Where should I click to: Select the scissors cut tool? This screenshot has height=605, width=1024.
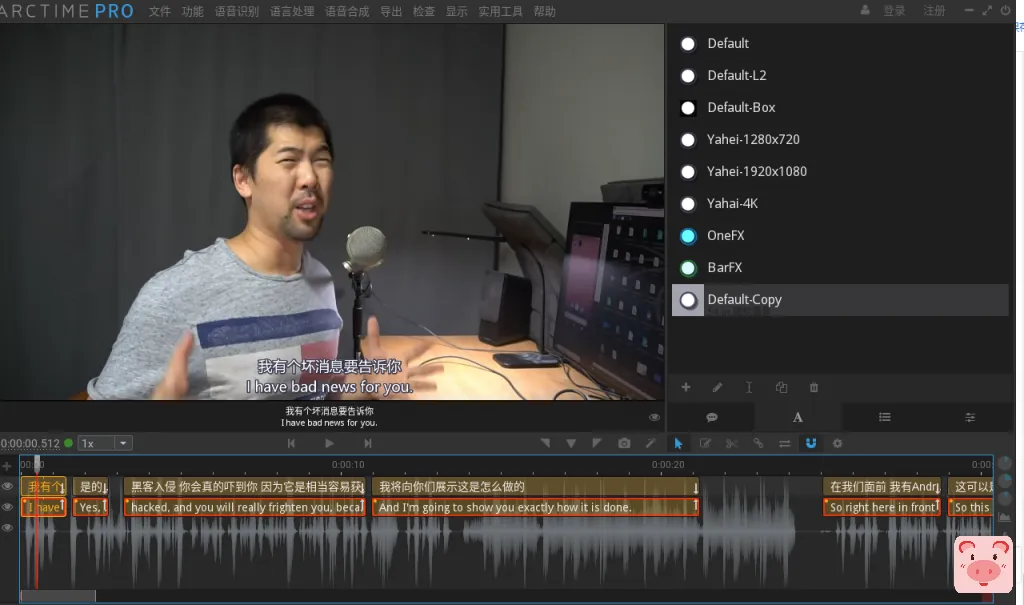coord(731,443)
